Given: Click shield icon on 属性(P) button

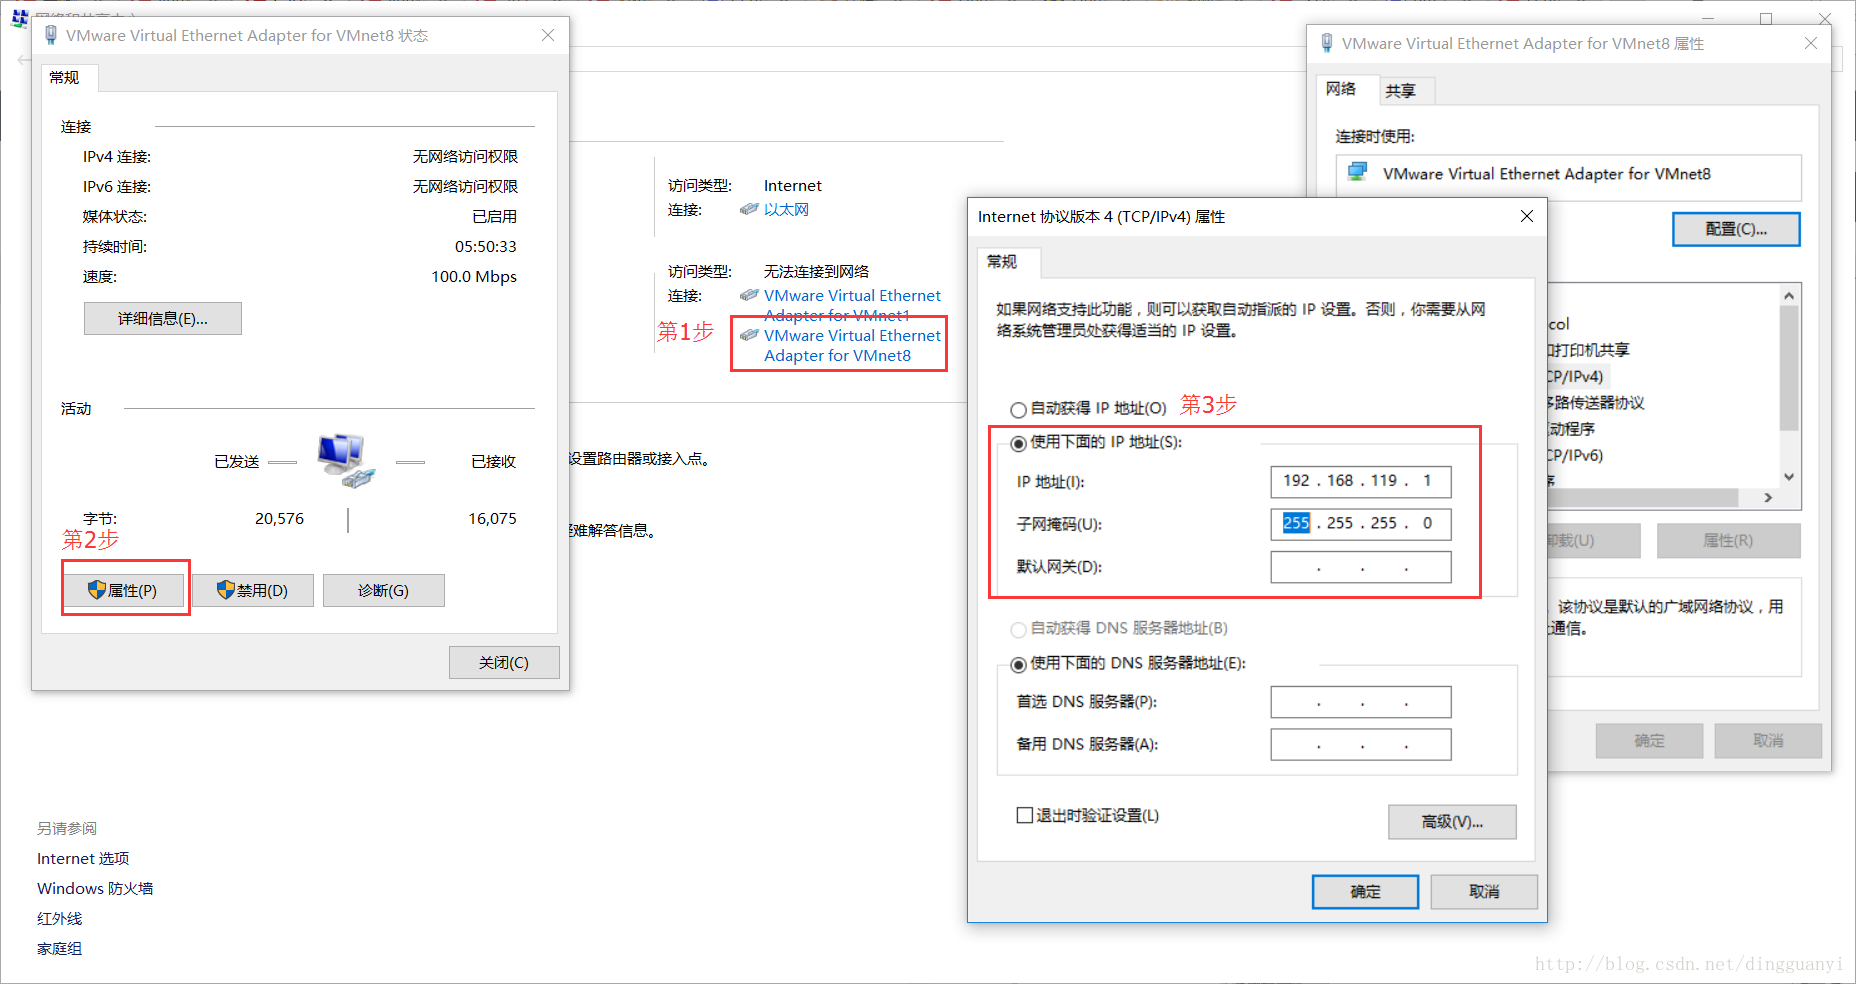Looking at the screenshot, I should [x=97, y=590].
